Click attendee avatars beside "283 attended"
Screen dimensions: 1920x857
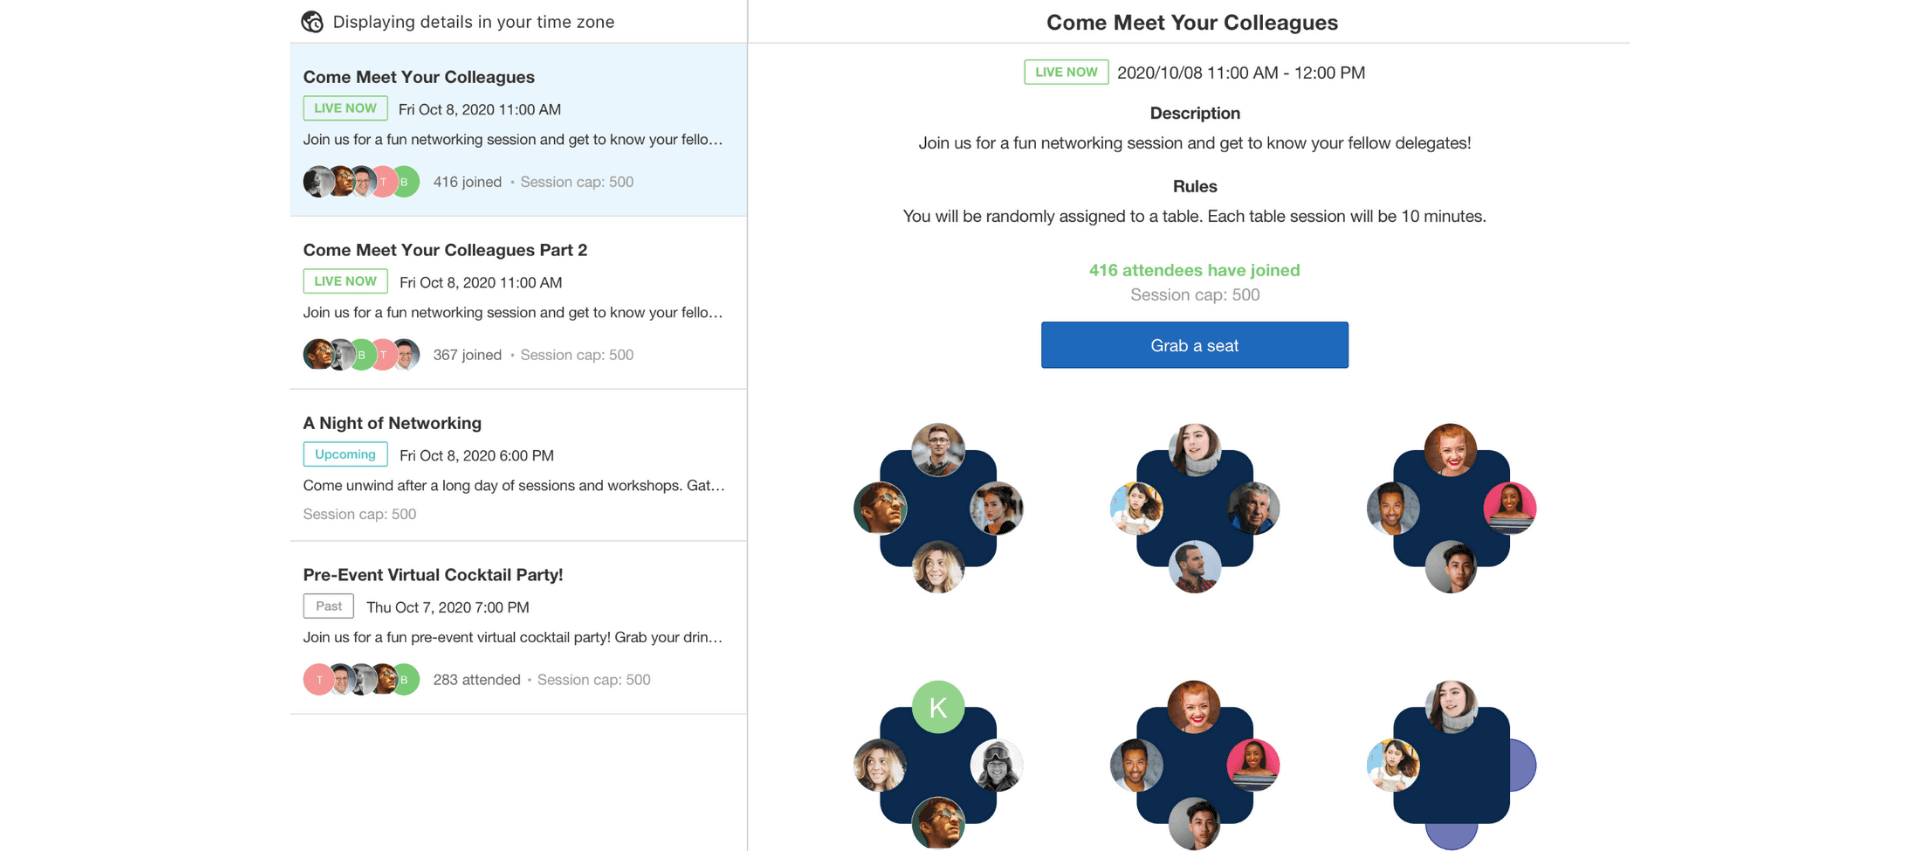(x=361, y=680)
